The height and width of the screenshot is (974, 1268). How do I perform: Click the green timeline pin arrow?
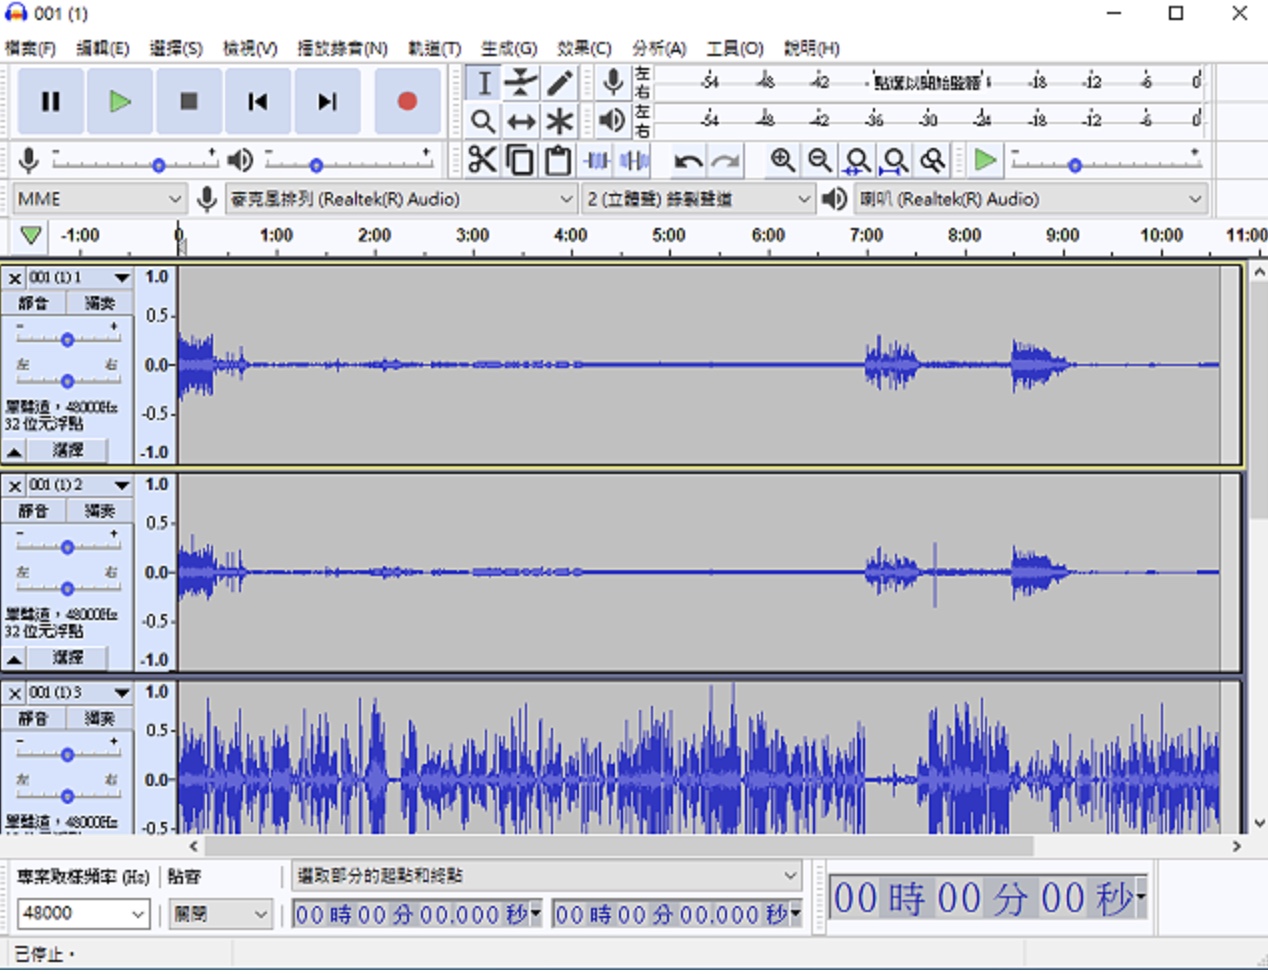pos(31,236)
